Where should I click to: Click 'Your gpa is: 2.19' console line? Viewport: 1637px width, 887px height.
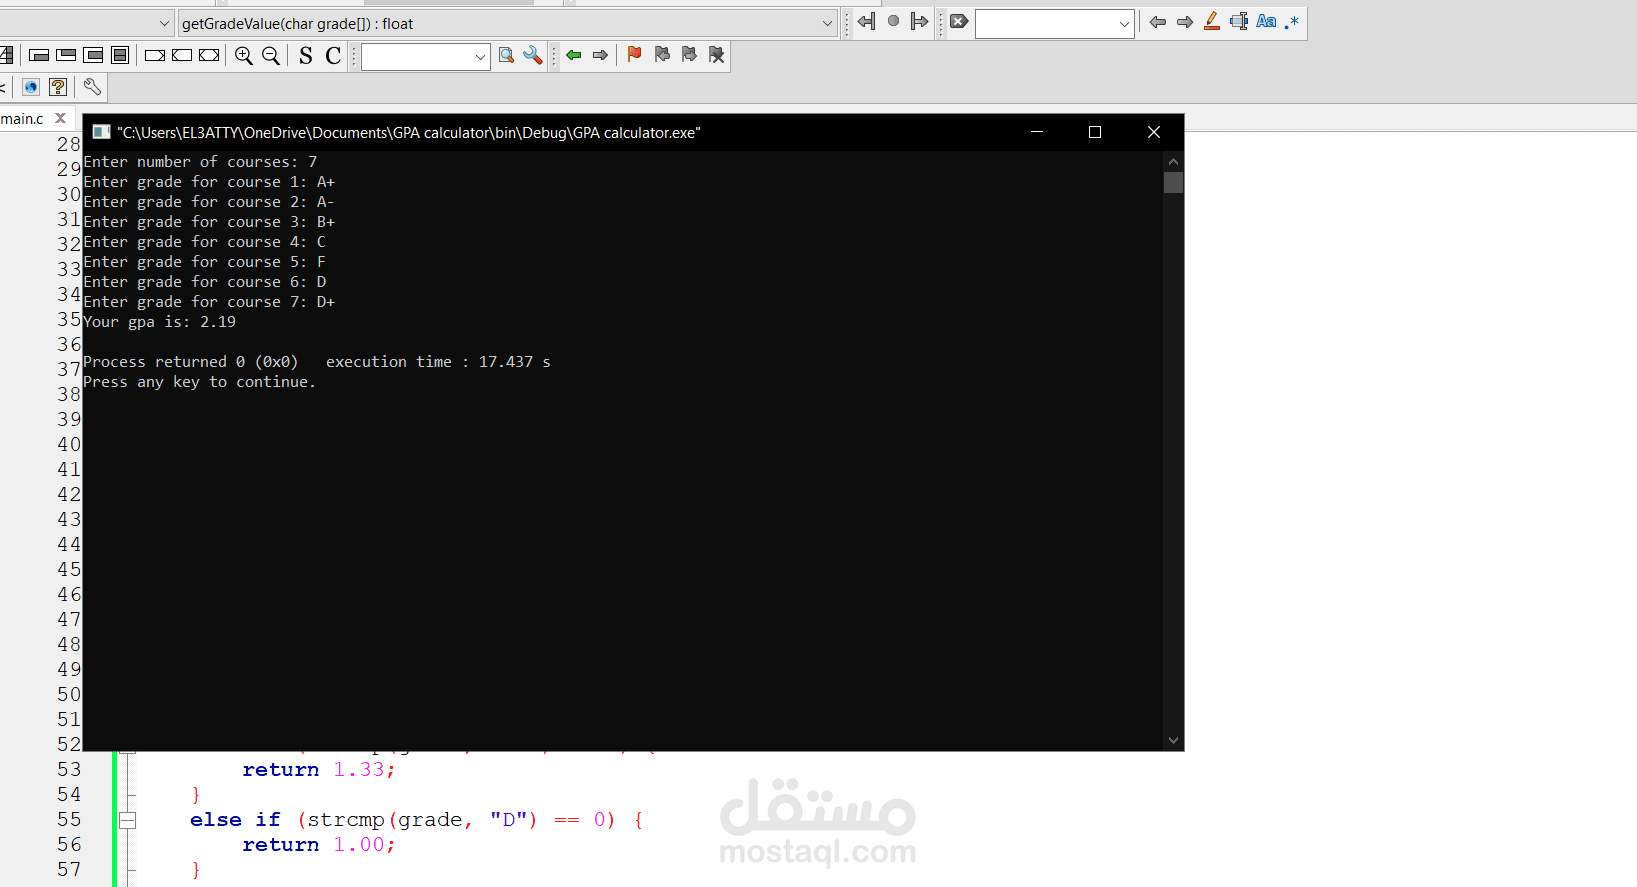tap(160, 322)
